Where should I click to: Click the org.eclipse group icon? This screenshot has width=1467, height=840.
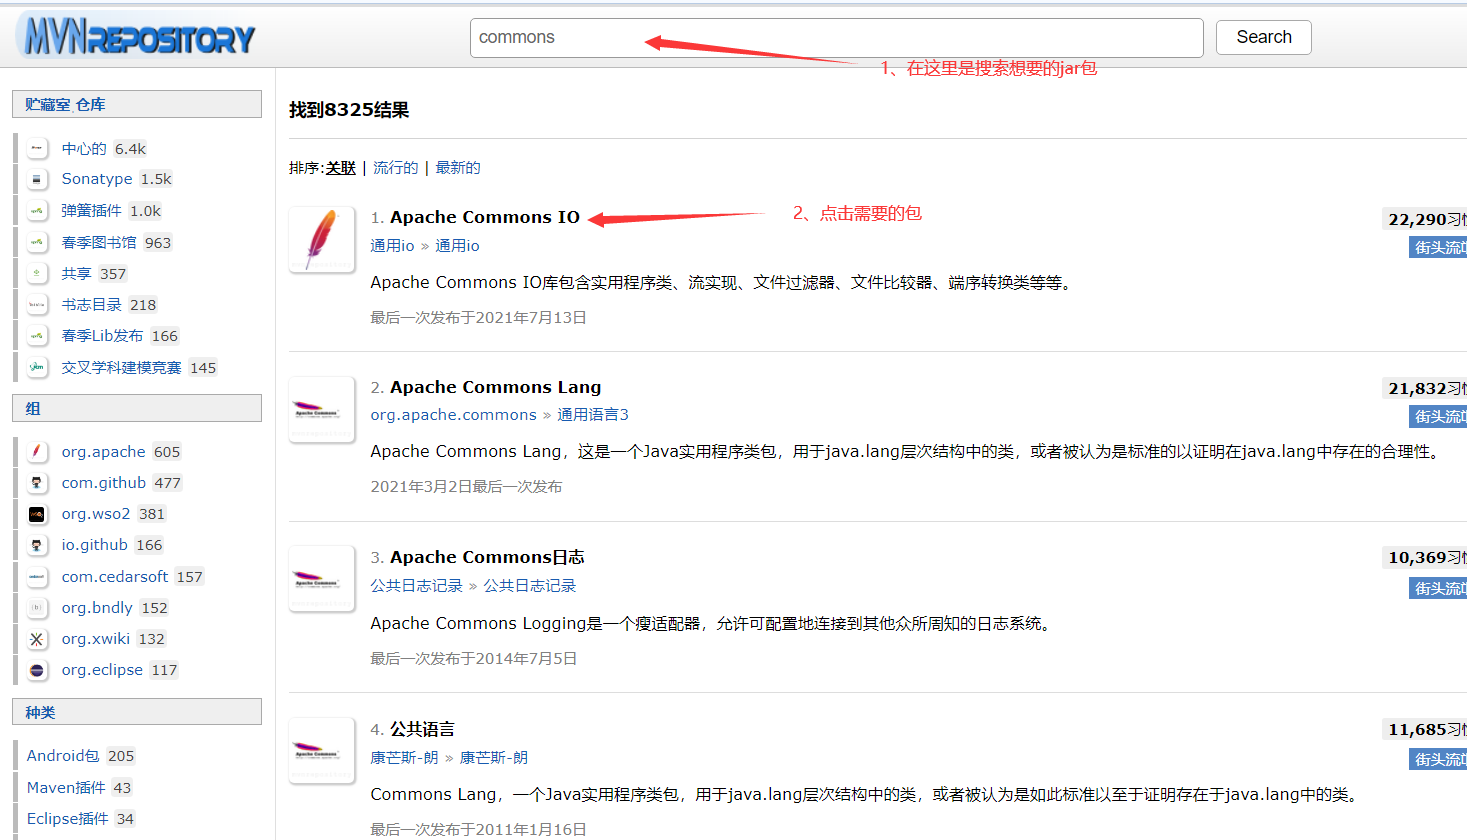[x=37, y=670]
